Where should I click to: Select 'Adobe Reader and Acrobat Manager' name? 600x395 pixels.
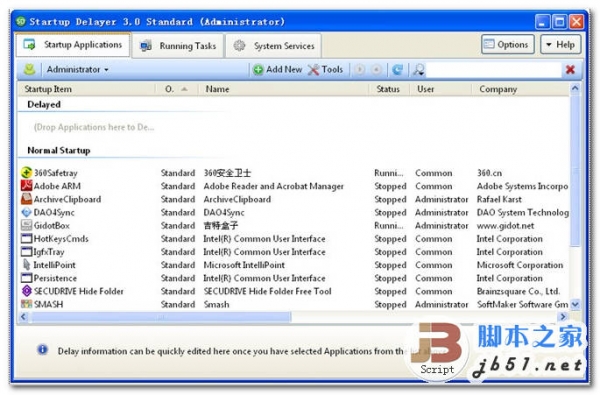coord(274,186)
